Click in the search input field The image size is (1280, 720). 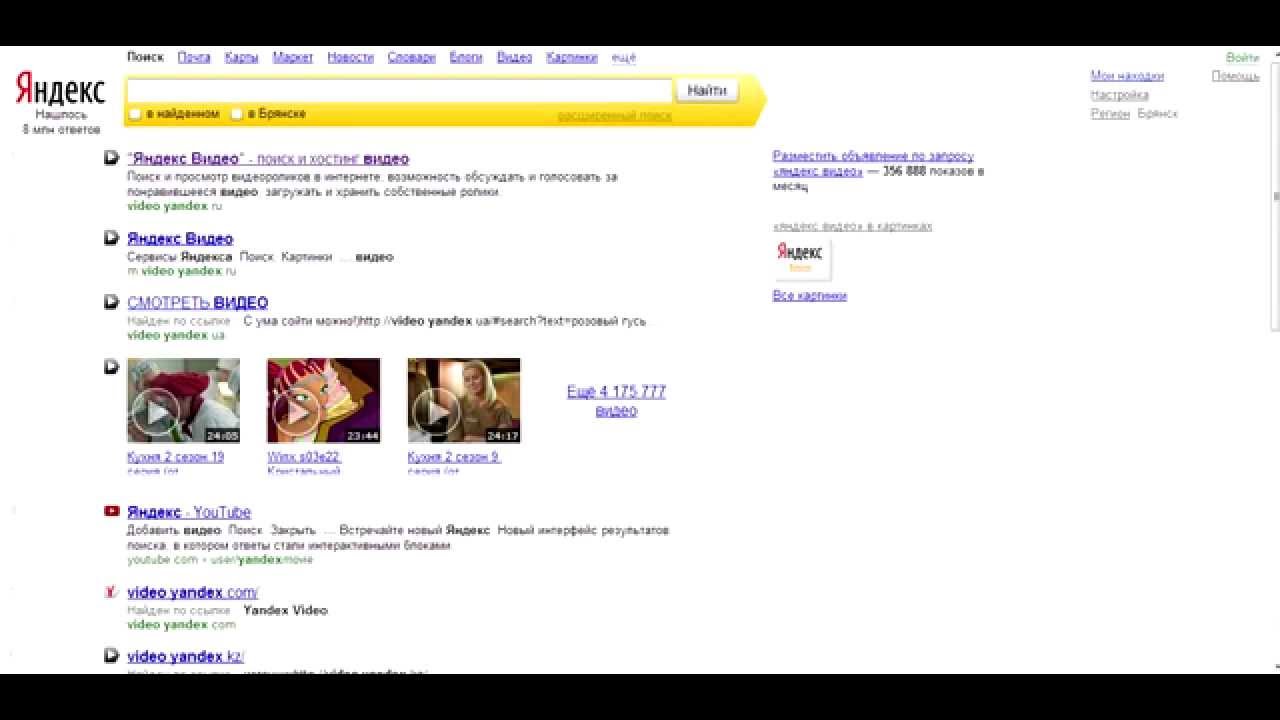(399, 91)
